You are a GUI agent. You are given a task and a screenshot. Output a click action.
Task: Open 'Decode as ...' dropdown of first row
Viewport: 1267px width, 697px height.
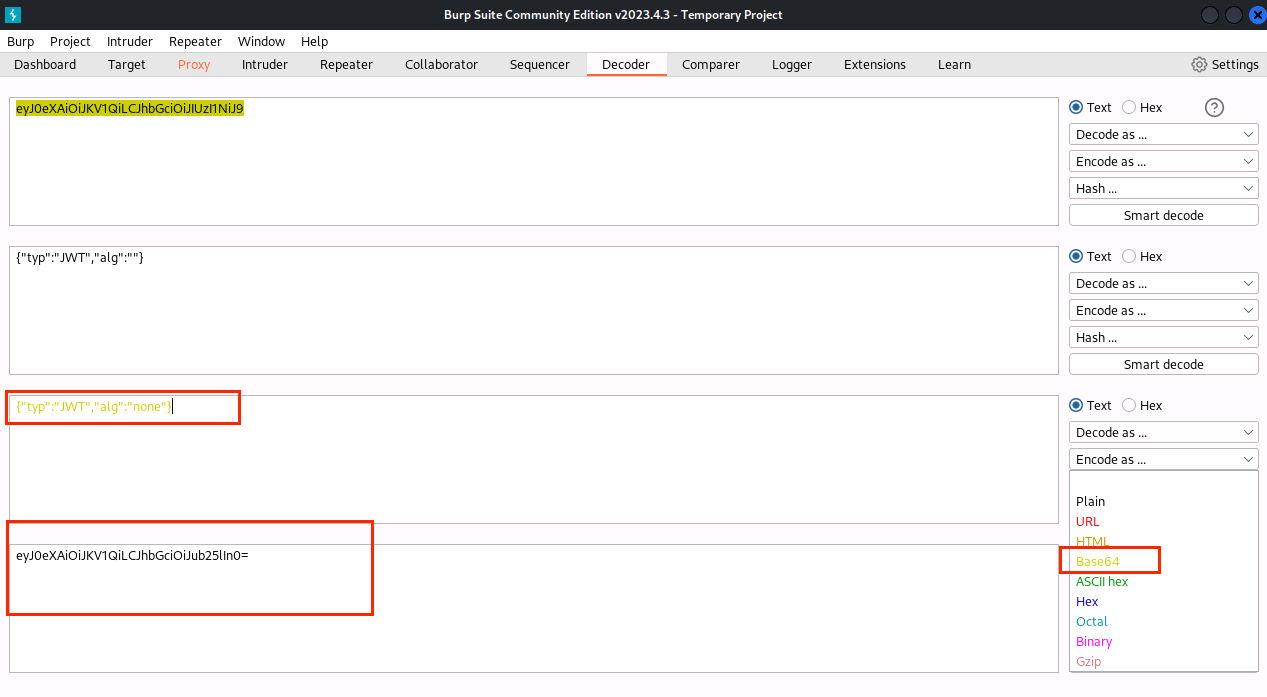click(1164, 134)
